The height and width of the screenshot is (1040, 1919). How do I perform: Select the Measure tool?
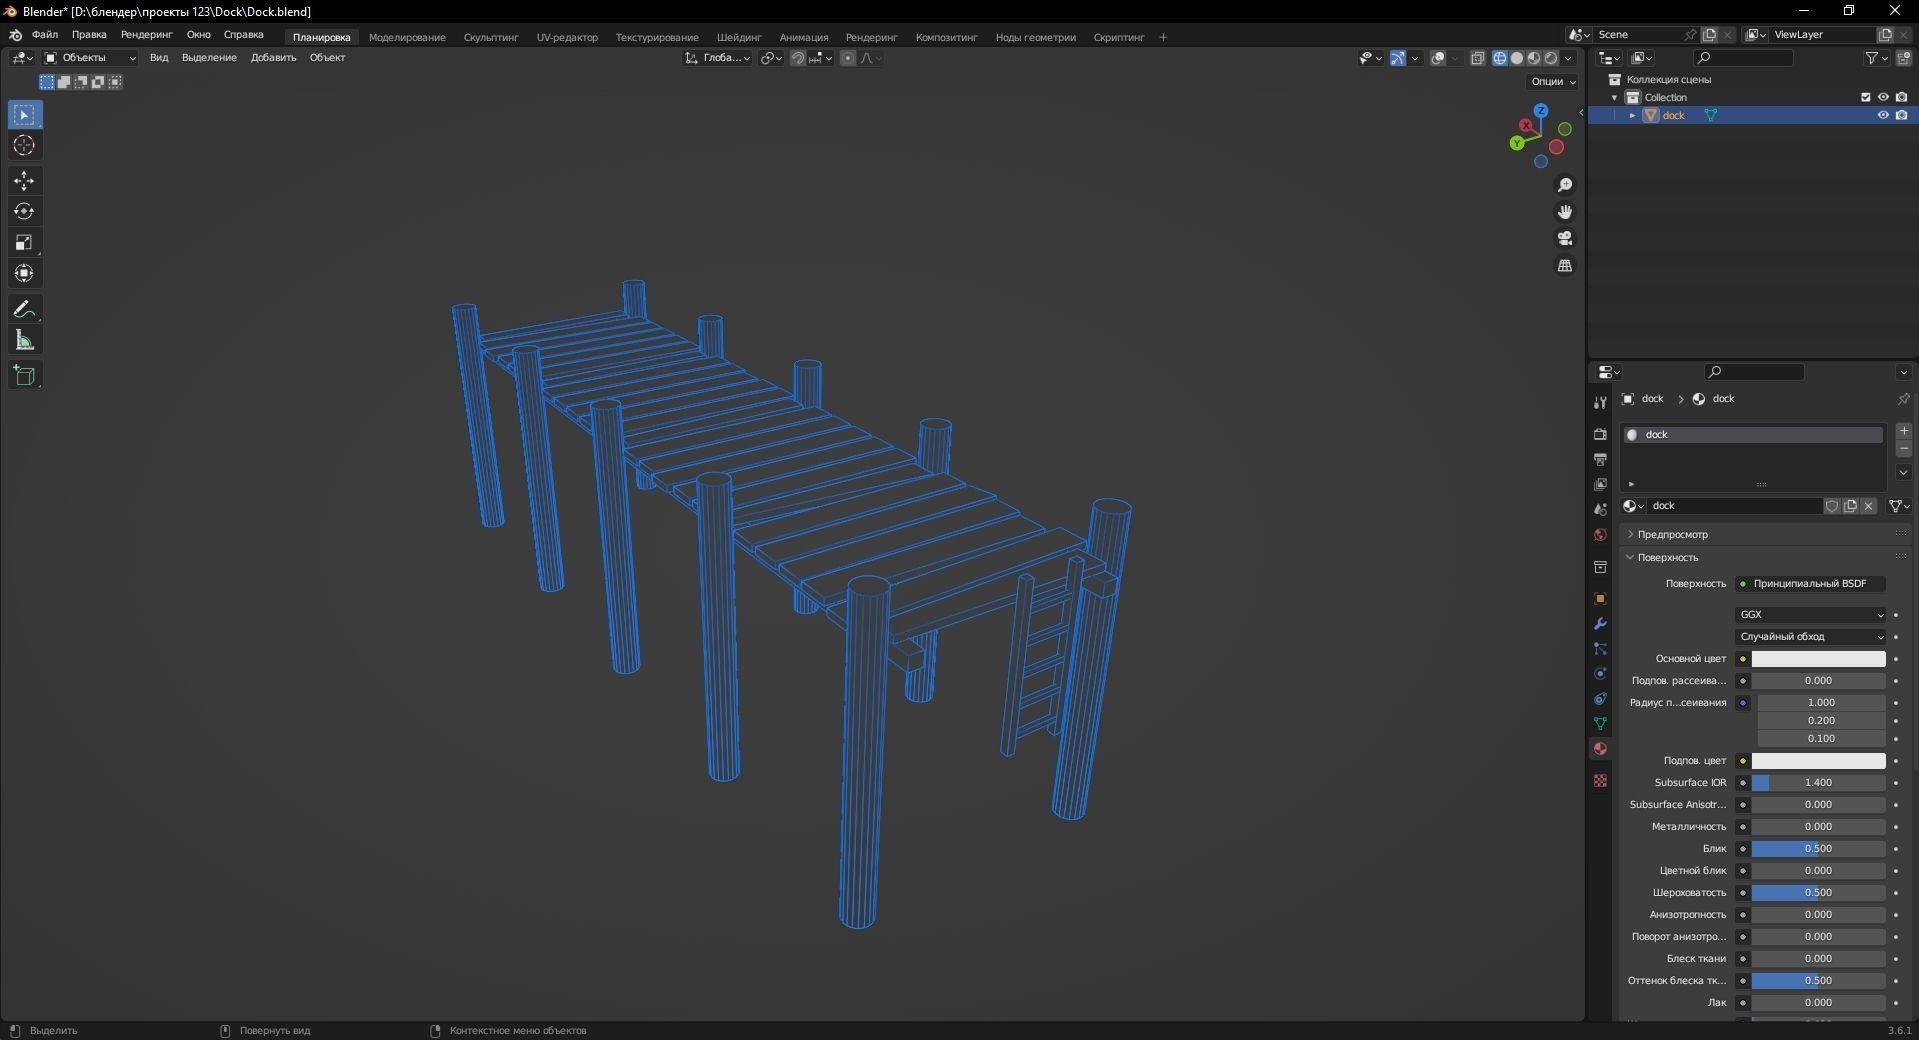24,341
